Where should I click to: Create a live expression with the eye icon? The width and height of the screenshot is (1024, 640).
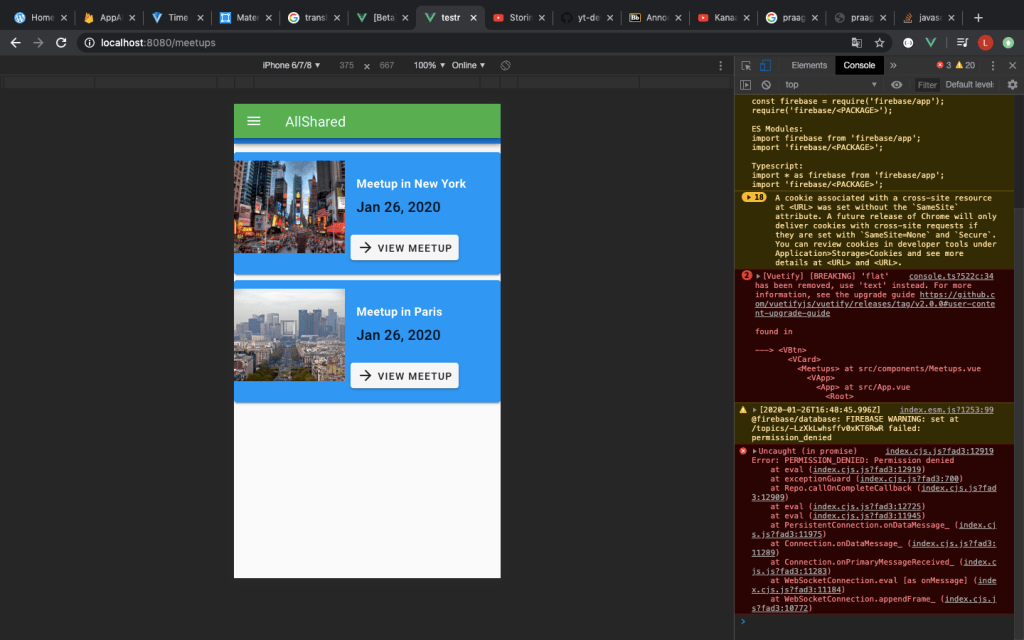[896, 85]
